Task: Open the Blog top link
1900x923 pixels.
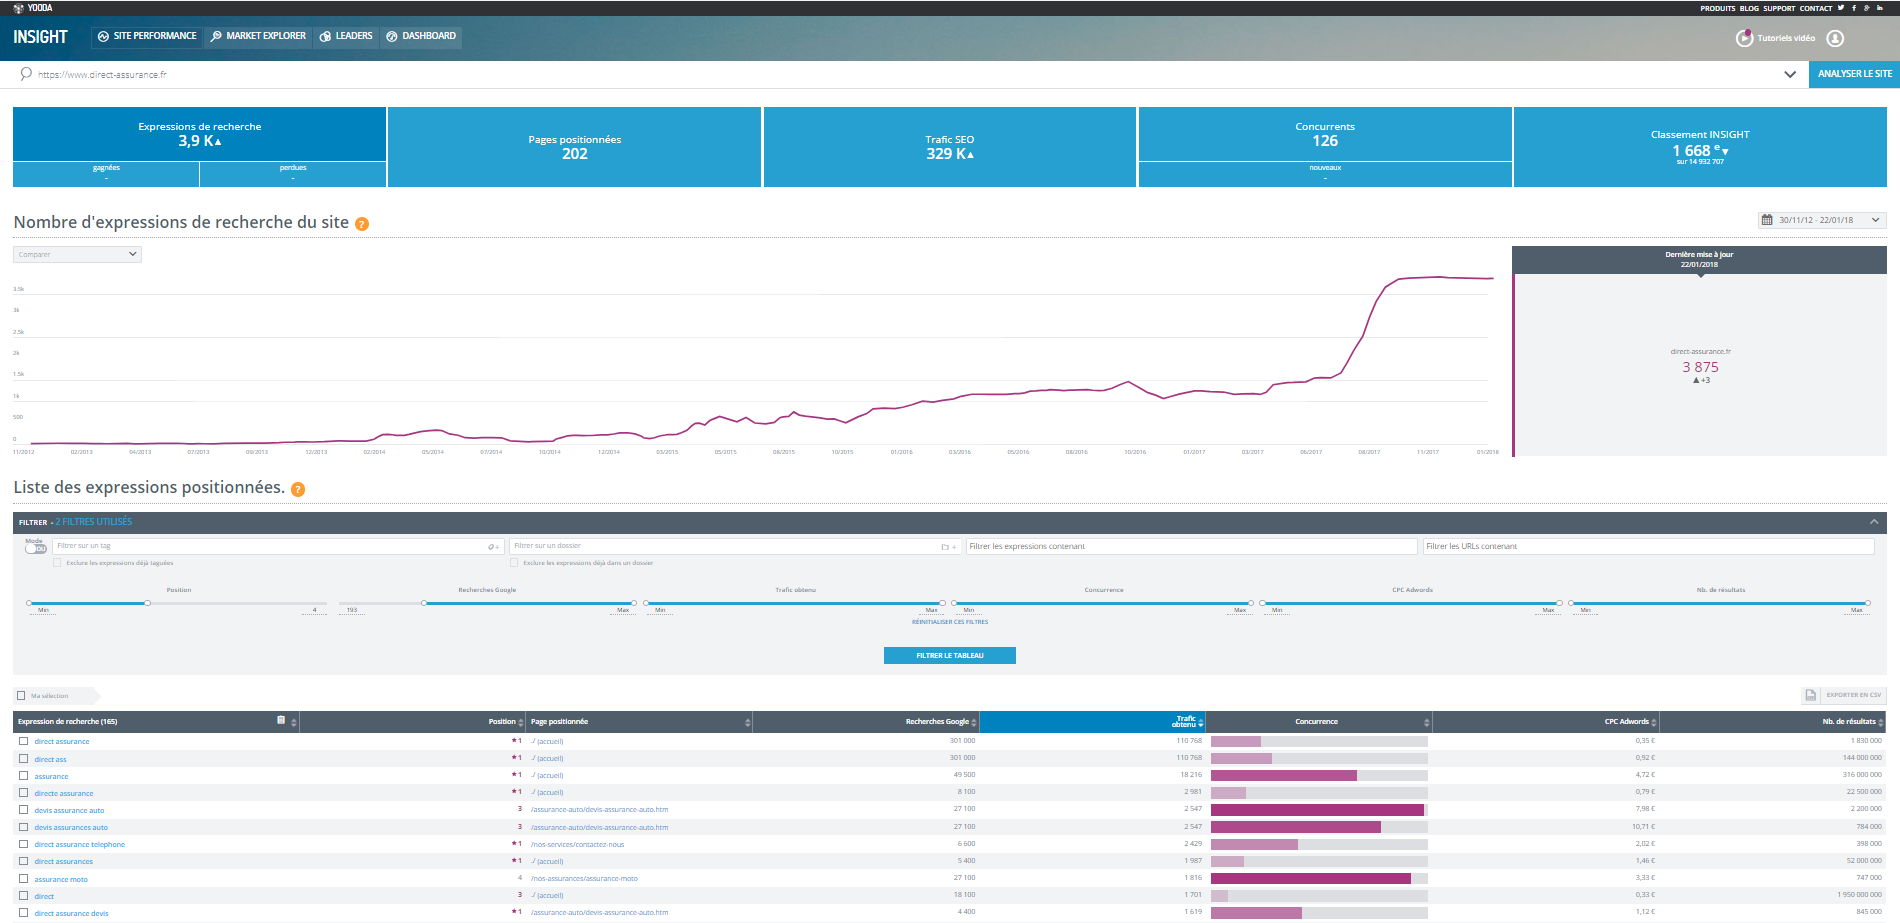Action: 1749,8
